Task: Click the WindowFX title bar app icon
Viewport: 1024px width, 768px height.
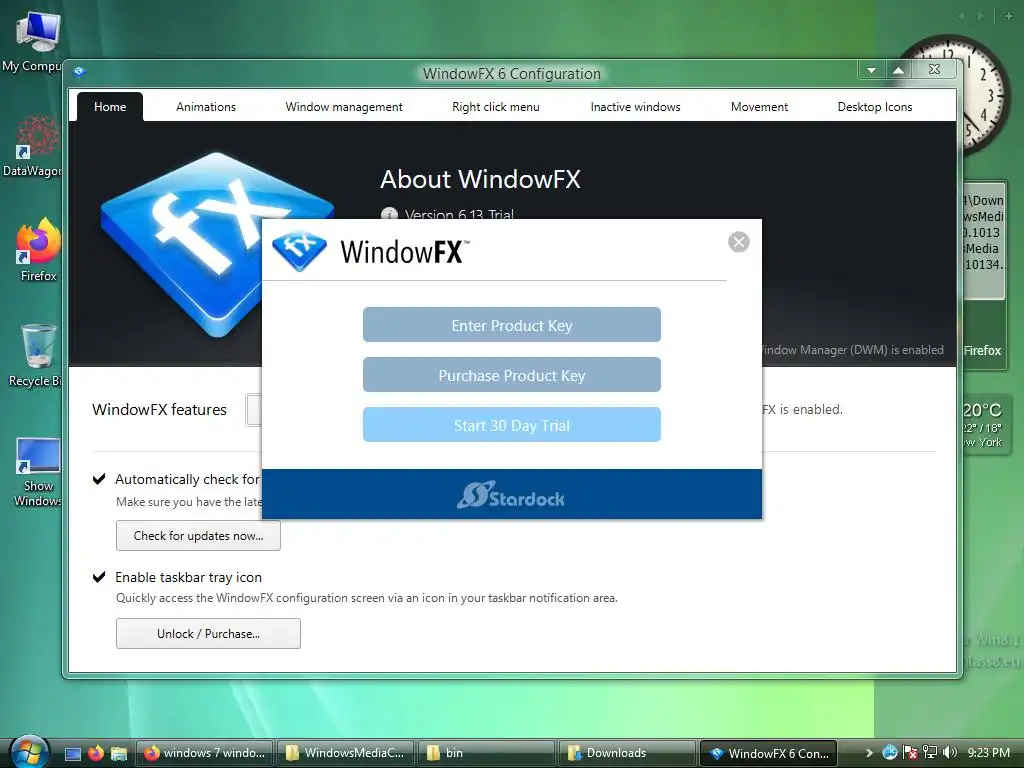Action: point(80,72)
